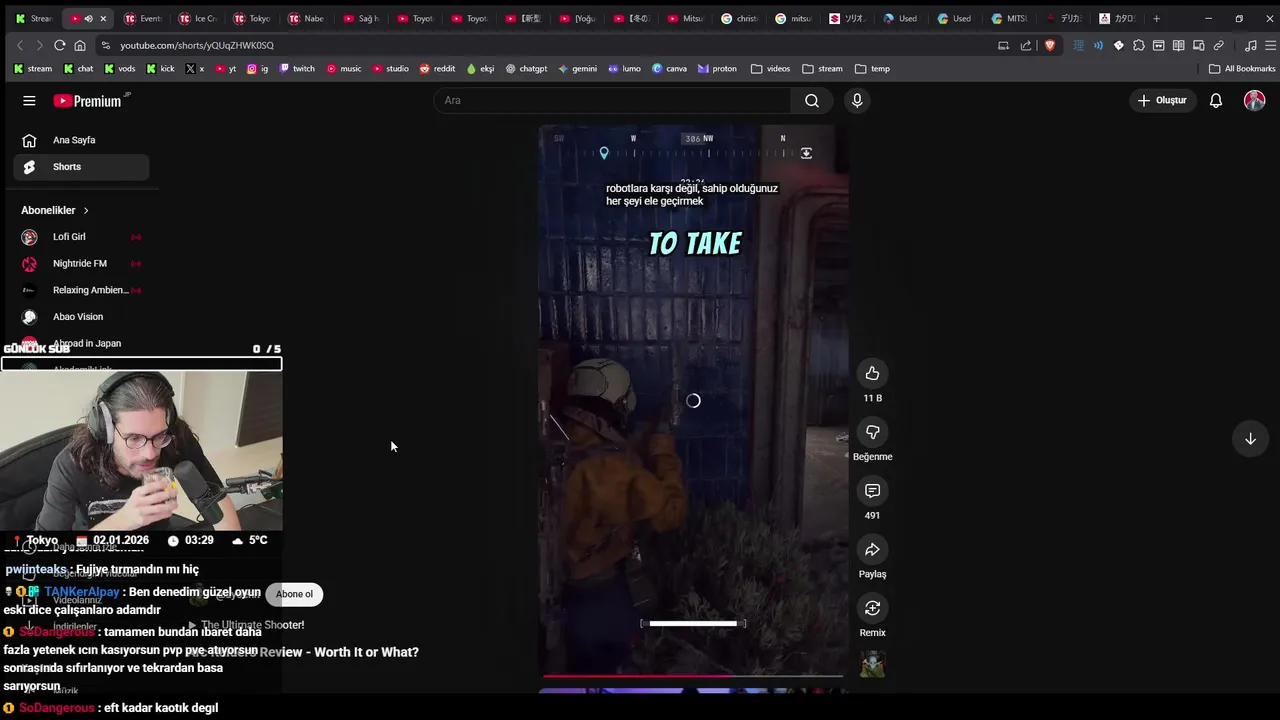Open the canva bookmark
This screenshot has height=720, width=1280.
click(669, 69)
